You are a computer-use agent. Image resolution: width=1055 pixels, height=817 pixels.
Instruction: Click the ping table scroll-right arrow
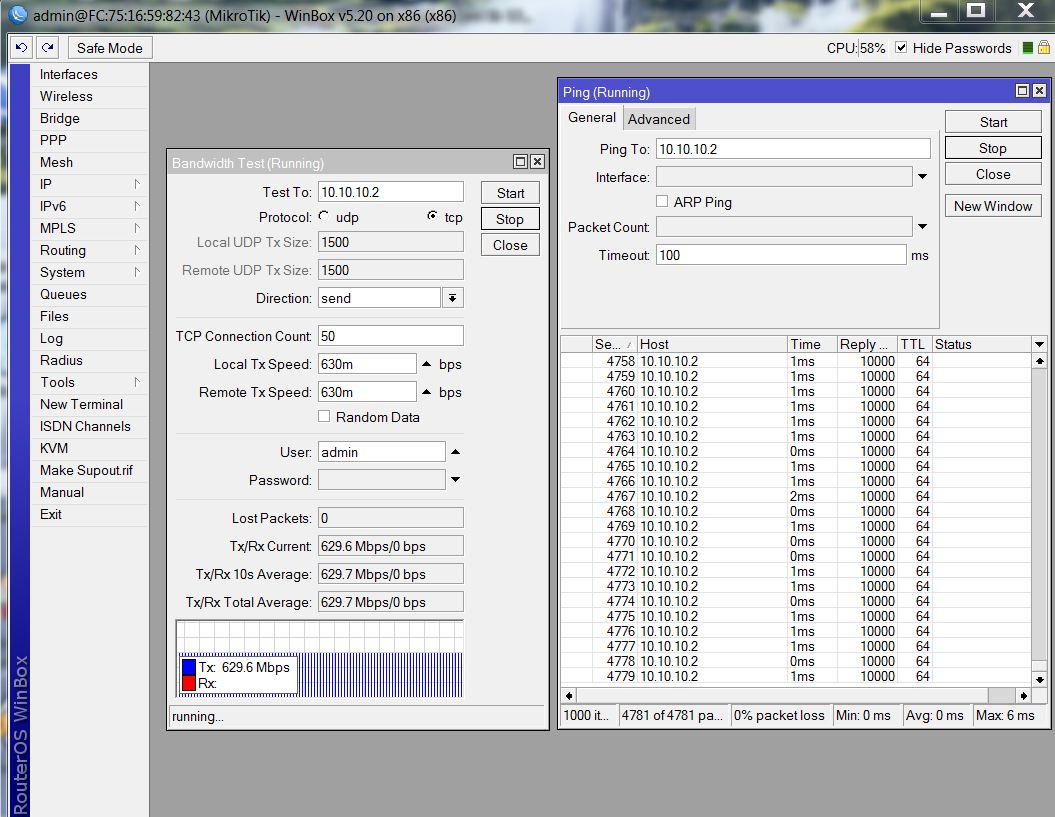(1023, 695)
